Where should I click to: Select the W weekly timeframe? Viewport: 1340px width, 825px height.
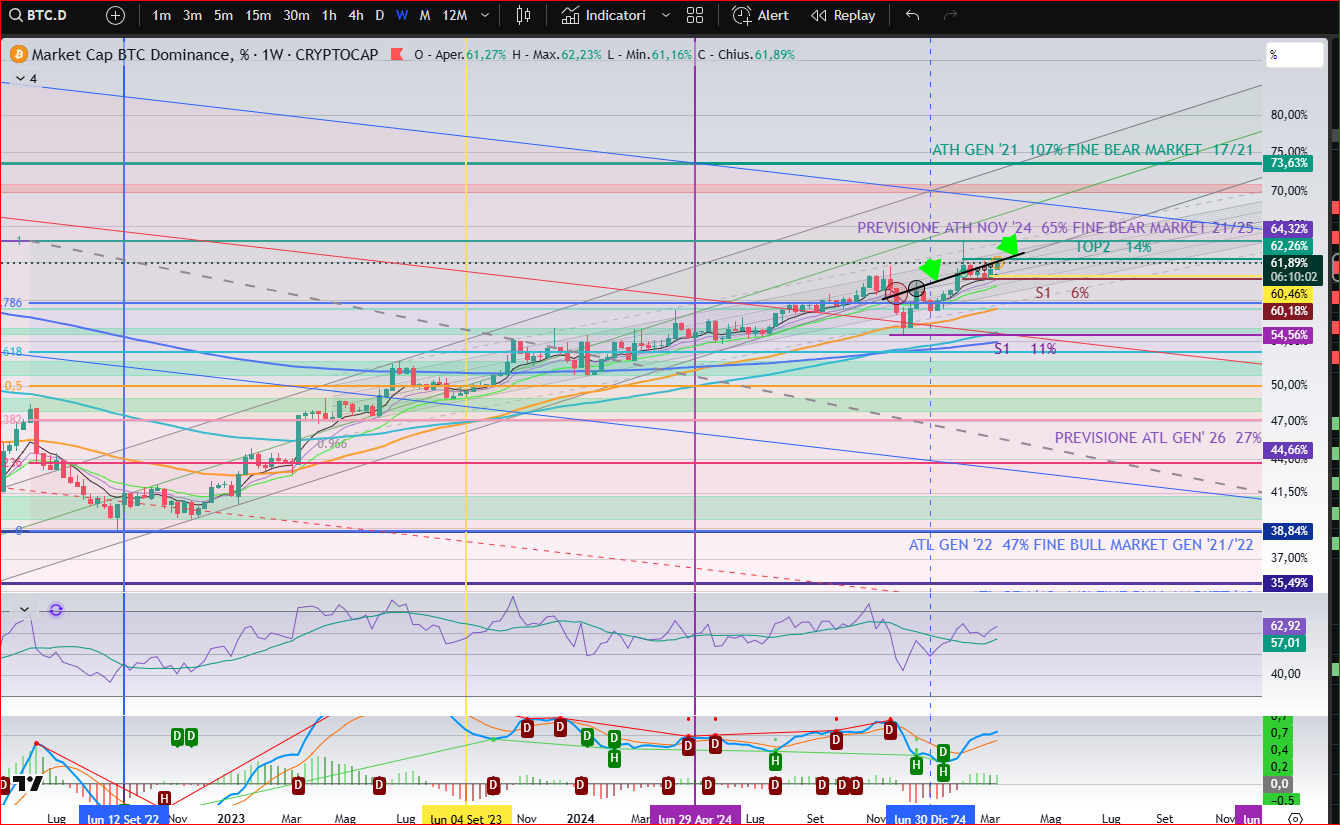[401, 15]
